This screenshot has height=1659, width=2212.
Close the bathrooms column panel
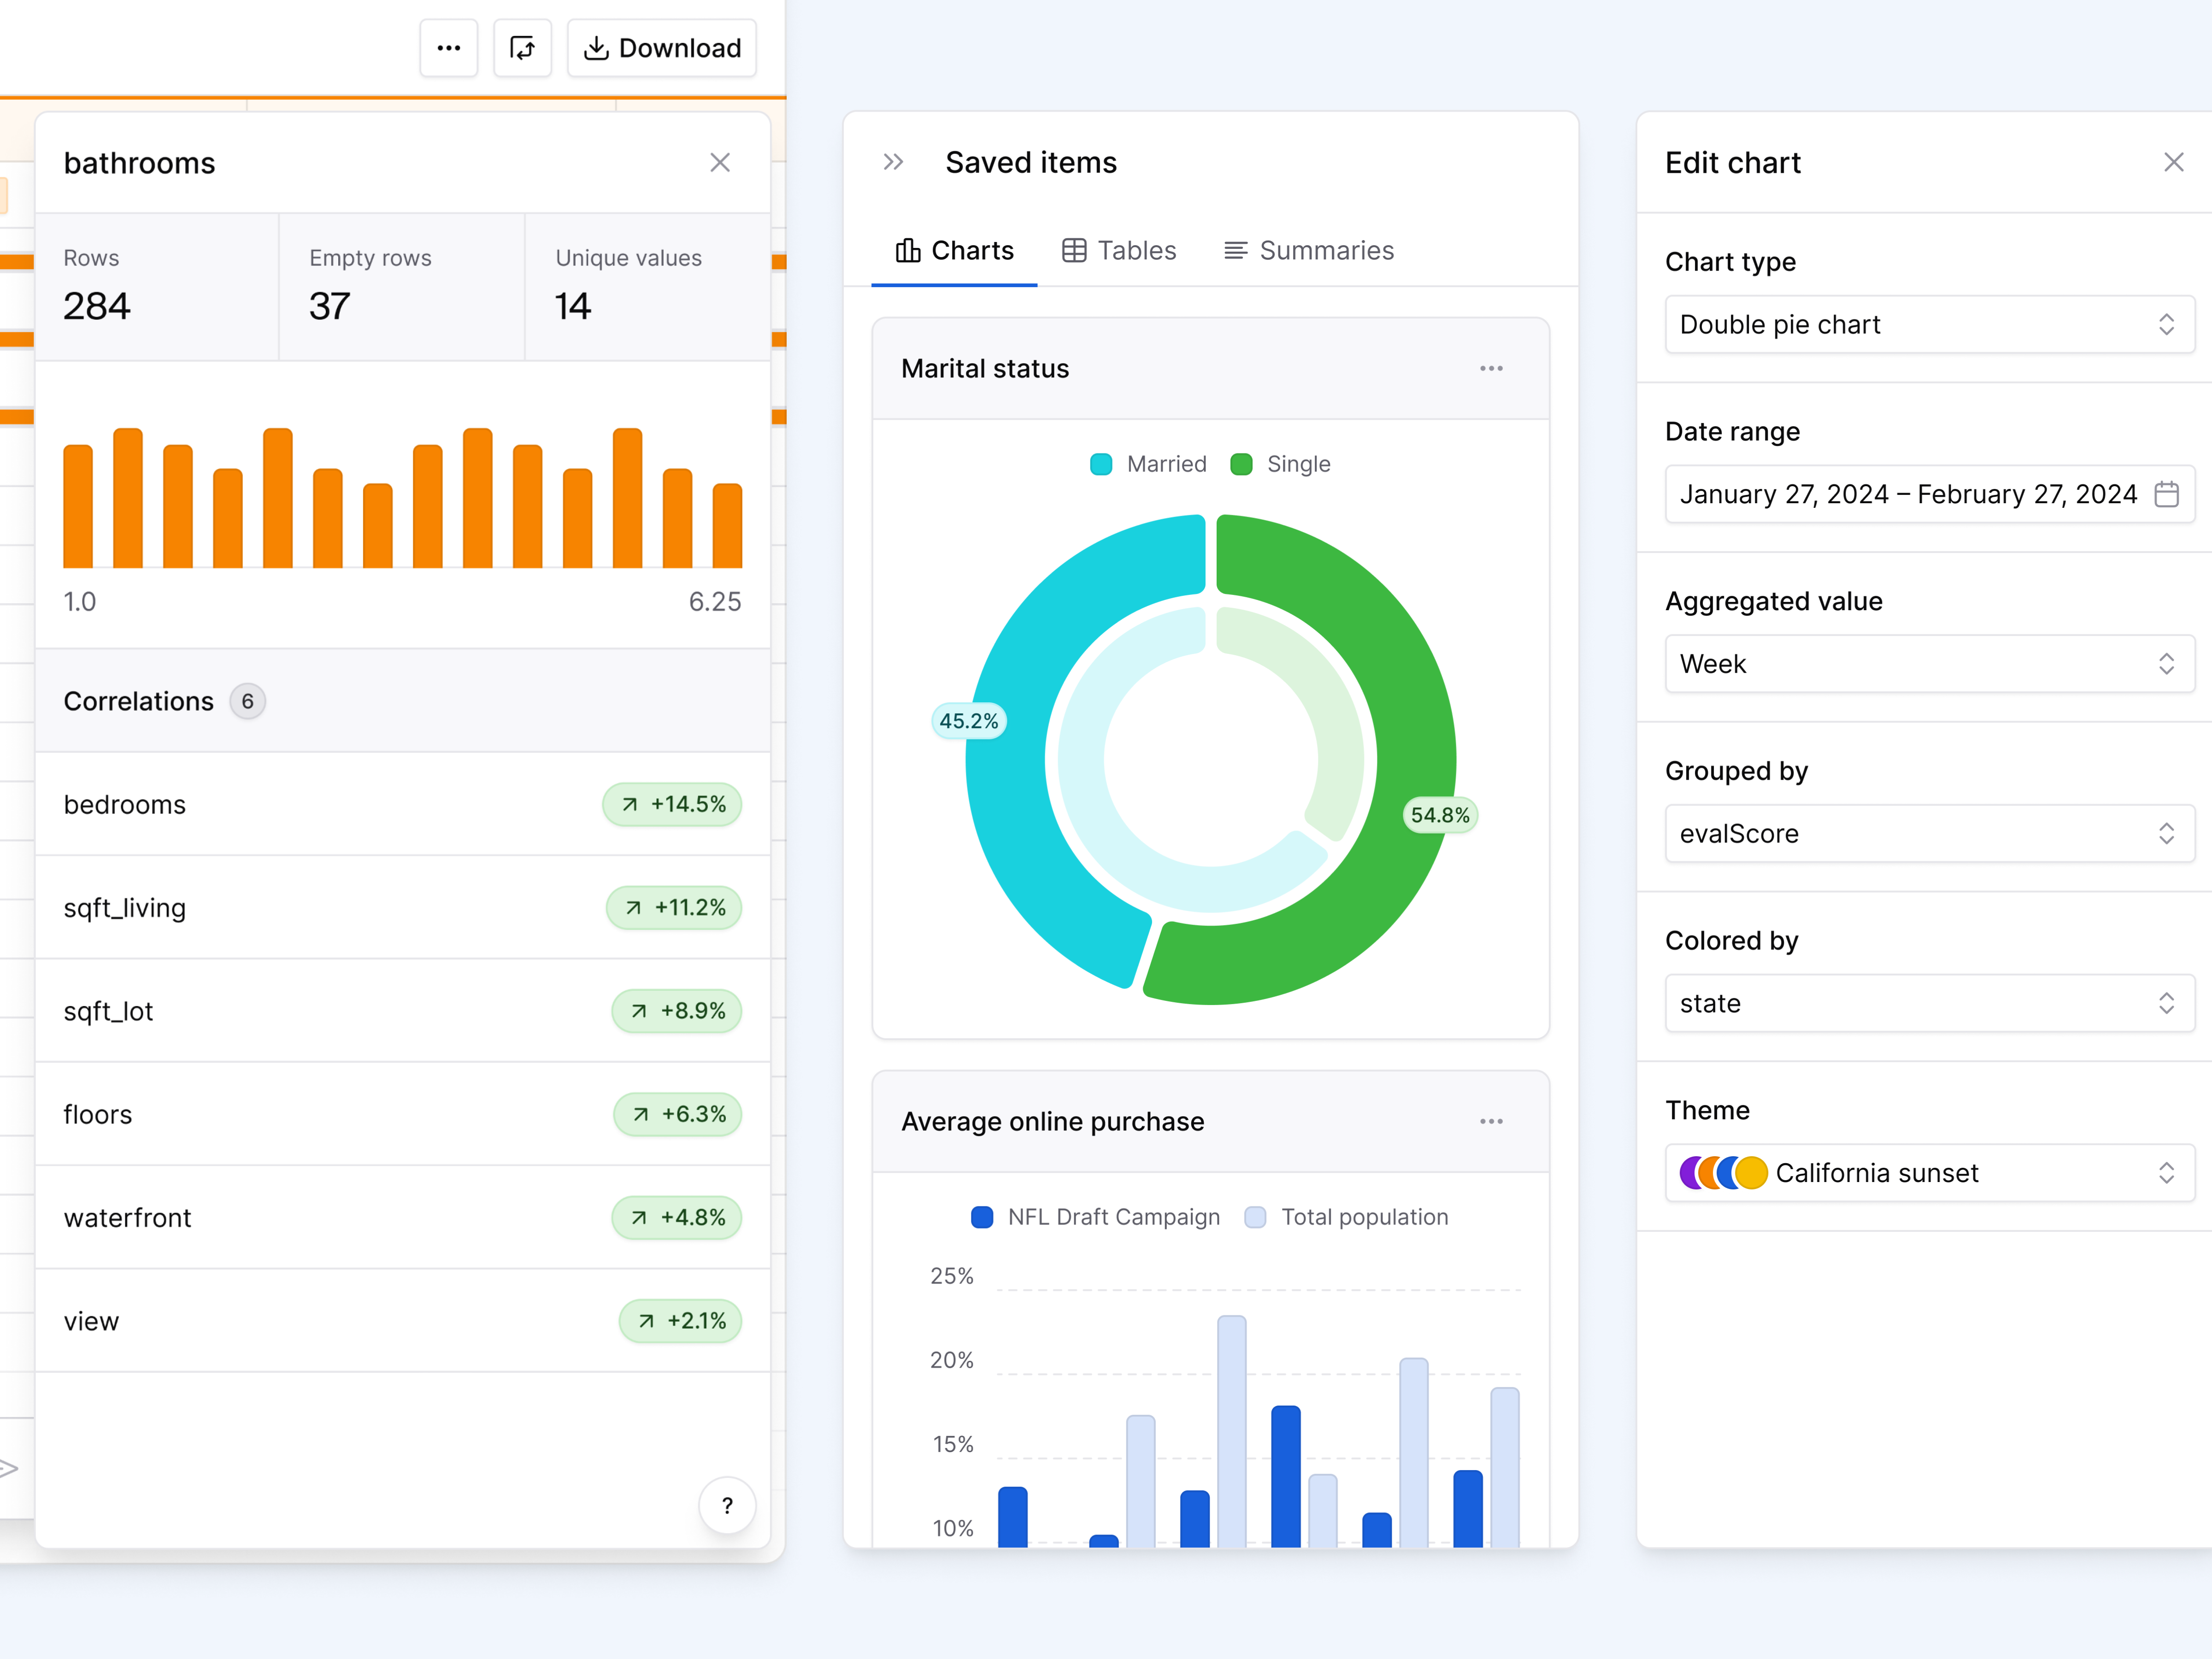[x=720, y=162]
